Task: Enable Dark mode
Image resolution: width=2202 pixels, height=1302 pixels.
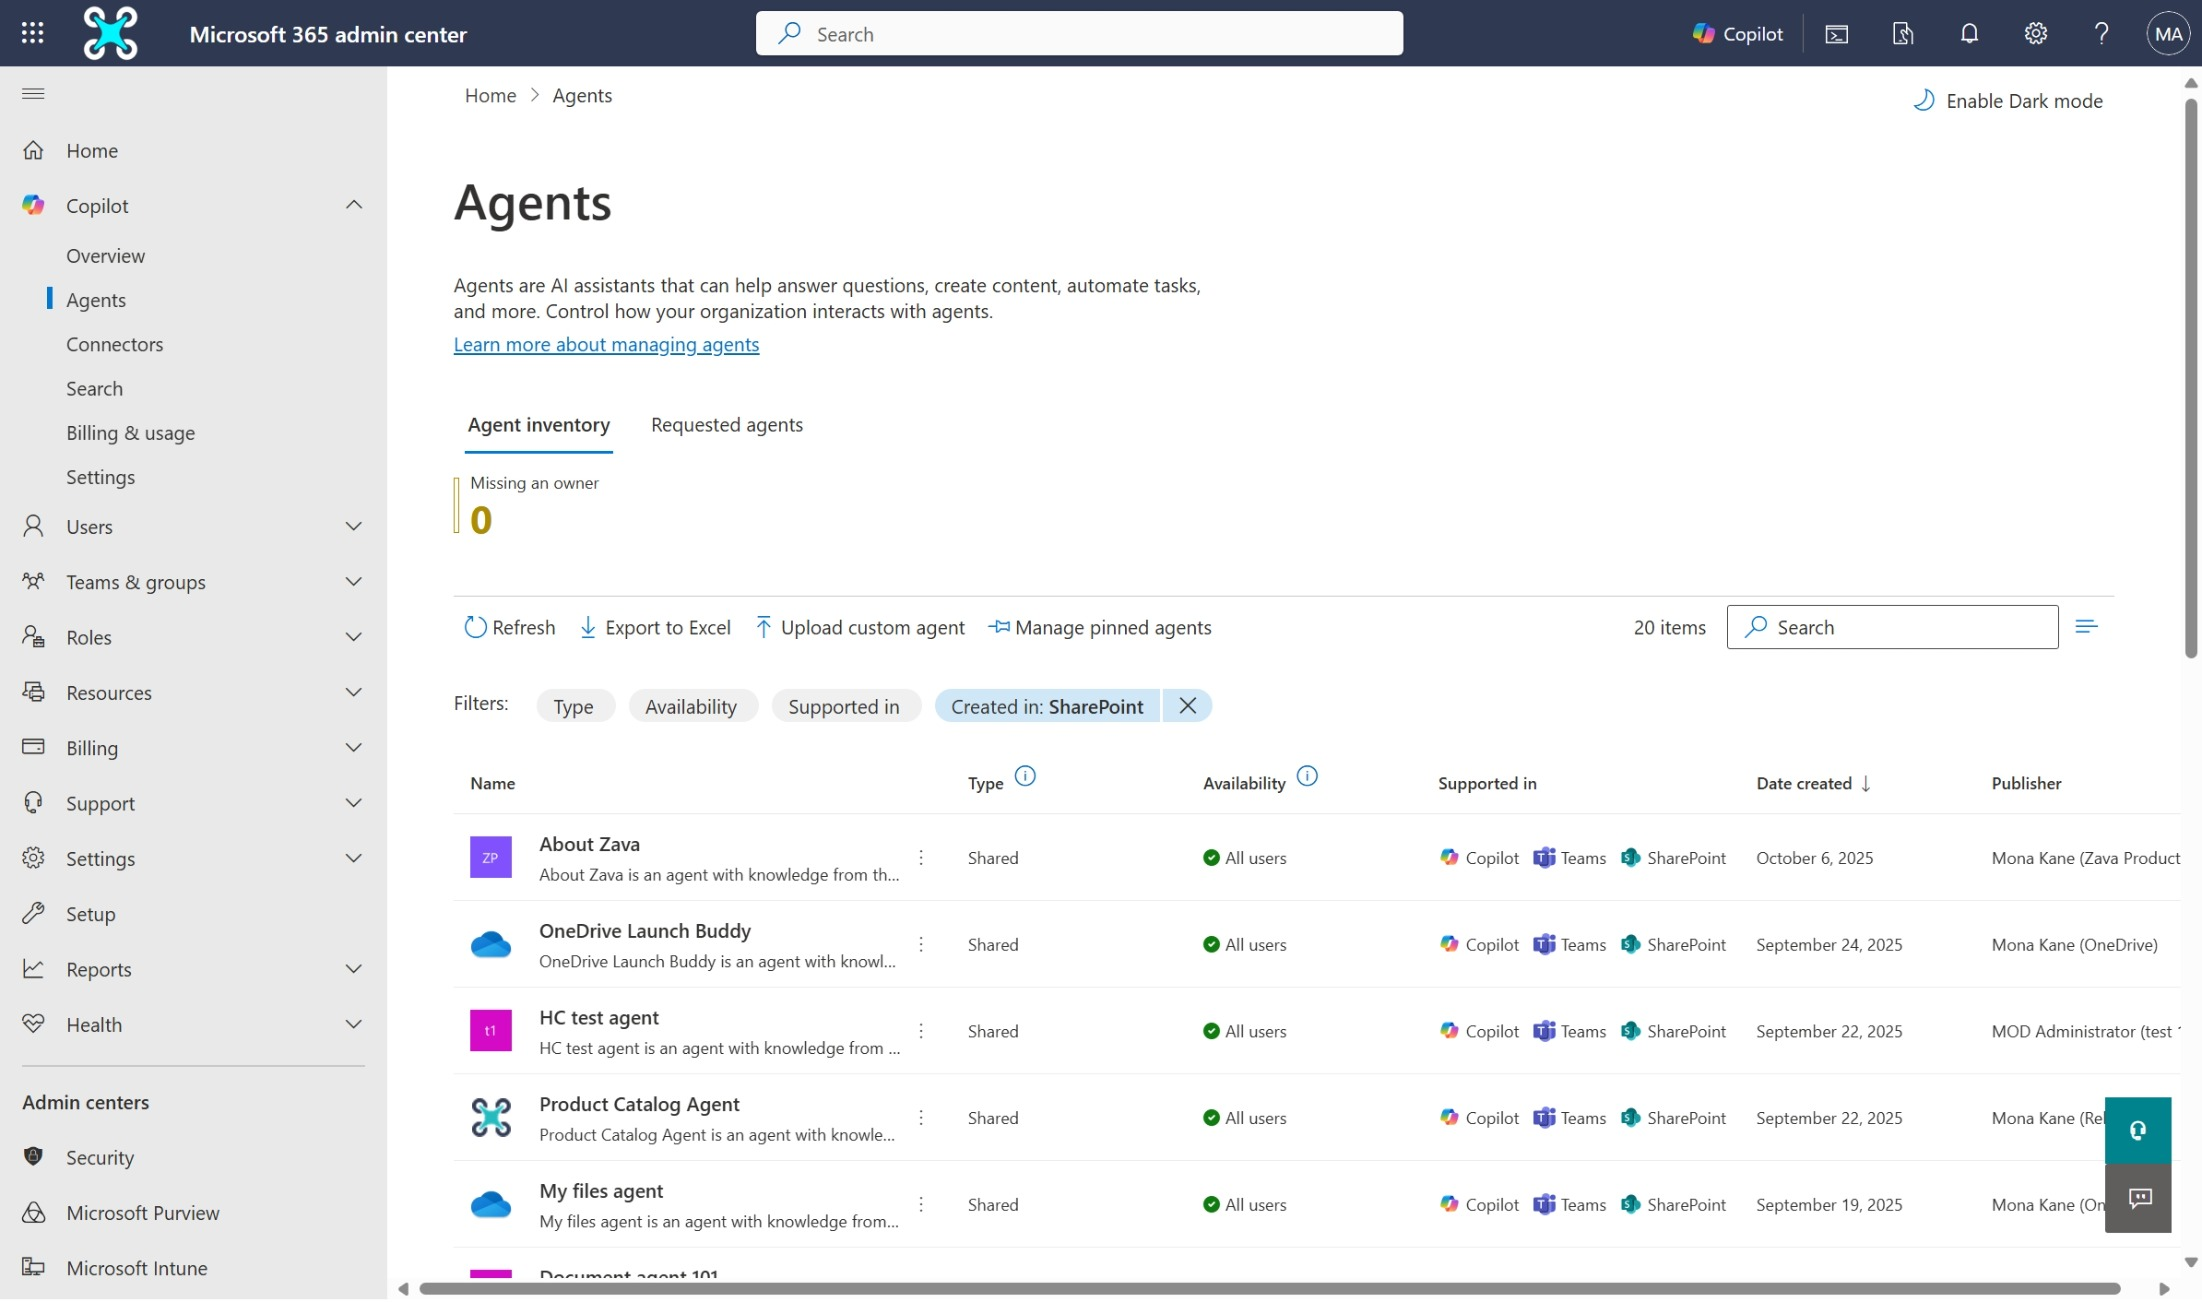Action: coord(2023,100)
